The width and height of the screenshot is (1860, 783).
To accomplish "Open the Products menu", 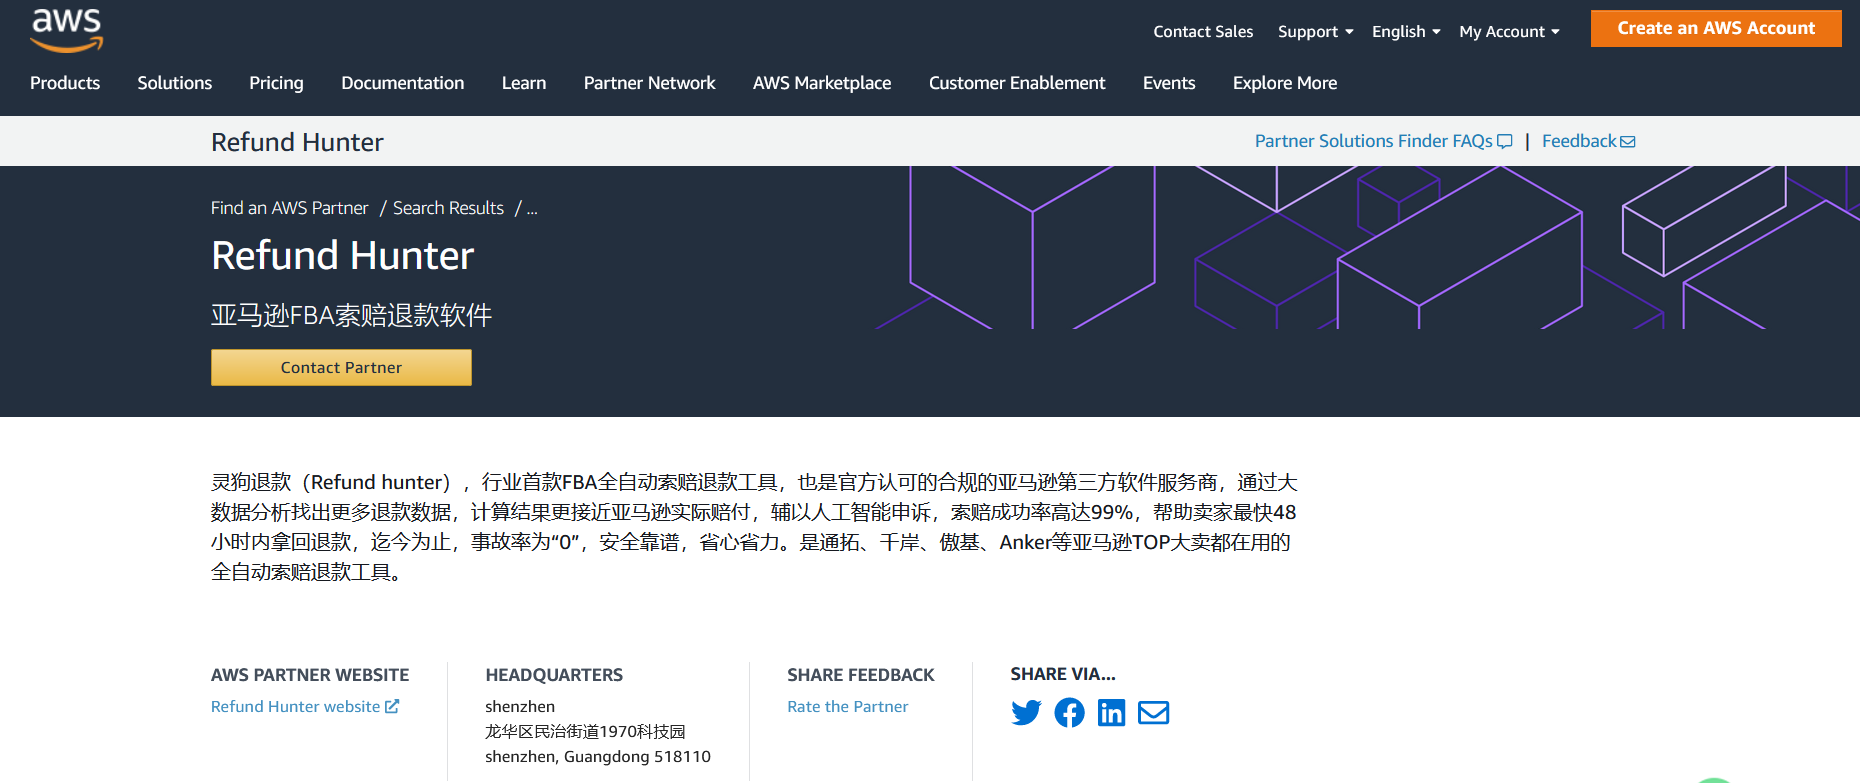I will click(65, 83).
